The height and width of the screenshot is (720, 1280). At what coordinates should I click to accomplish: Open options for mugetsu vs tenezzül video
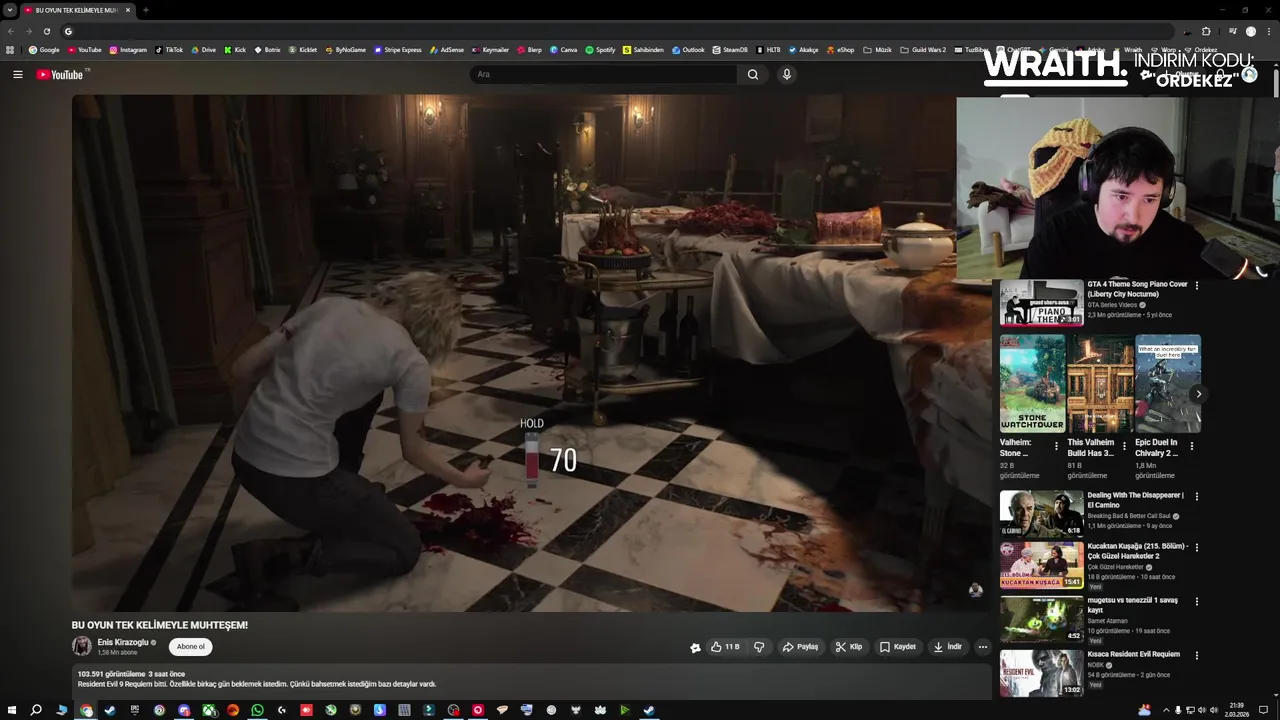pos(1197,602)
